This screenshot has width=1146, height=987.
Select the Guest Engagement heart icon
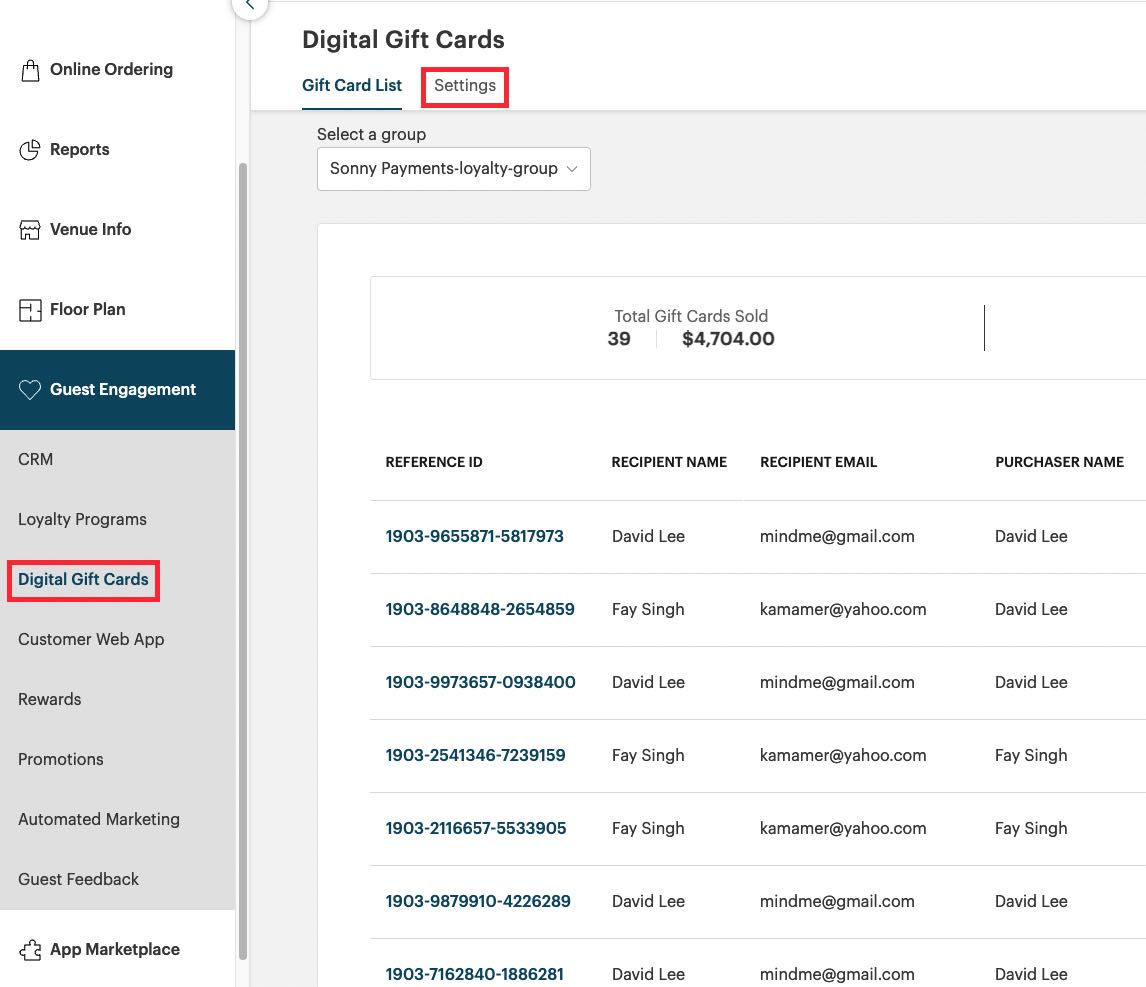[30, 389]
